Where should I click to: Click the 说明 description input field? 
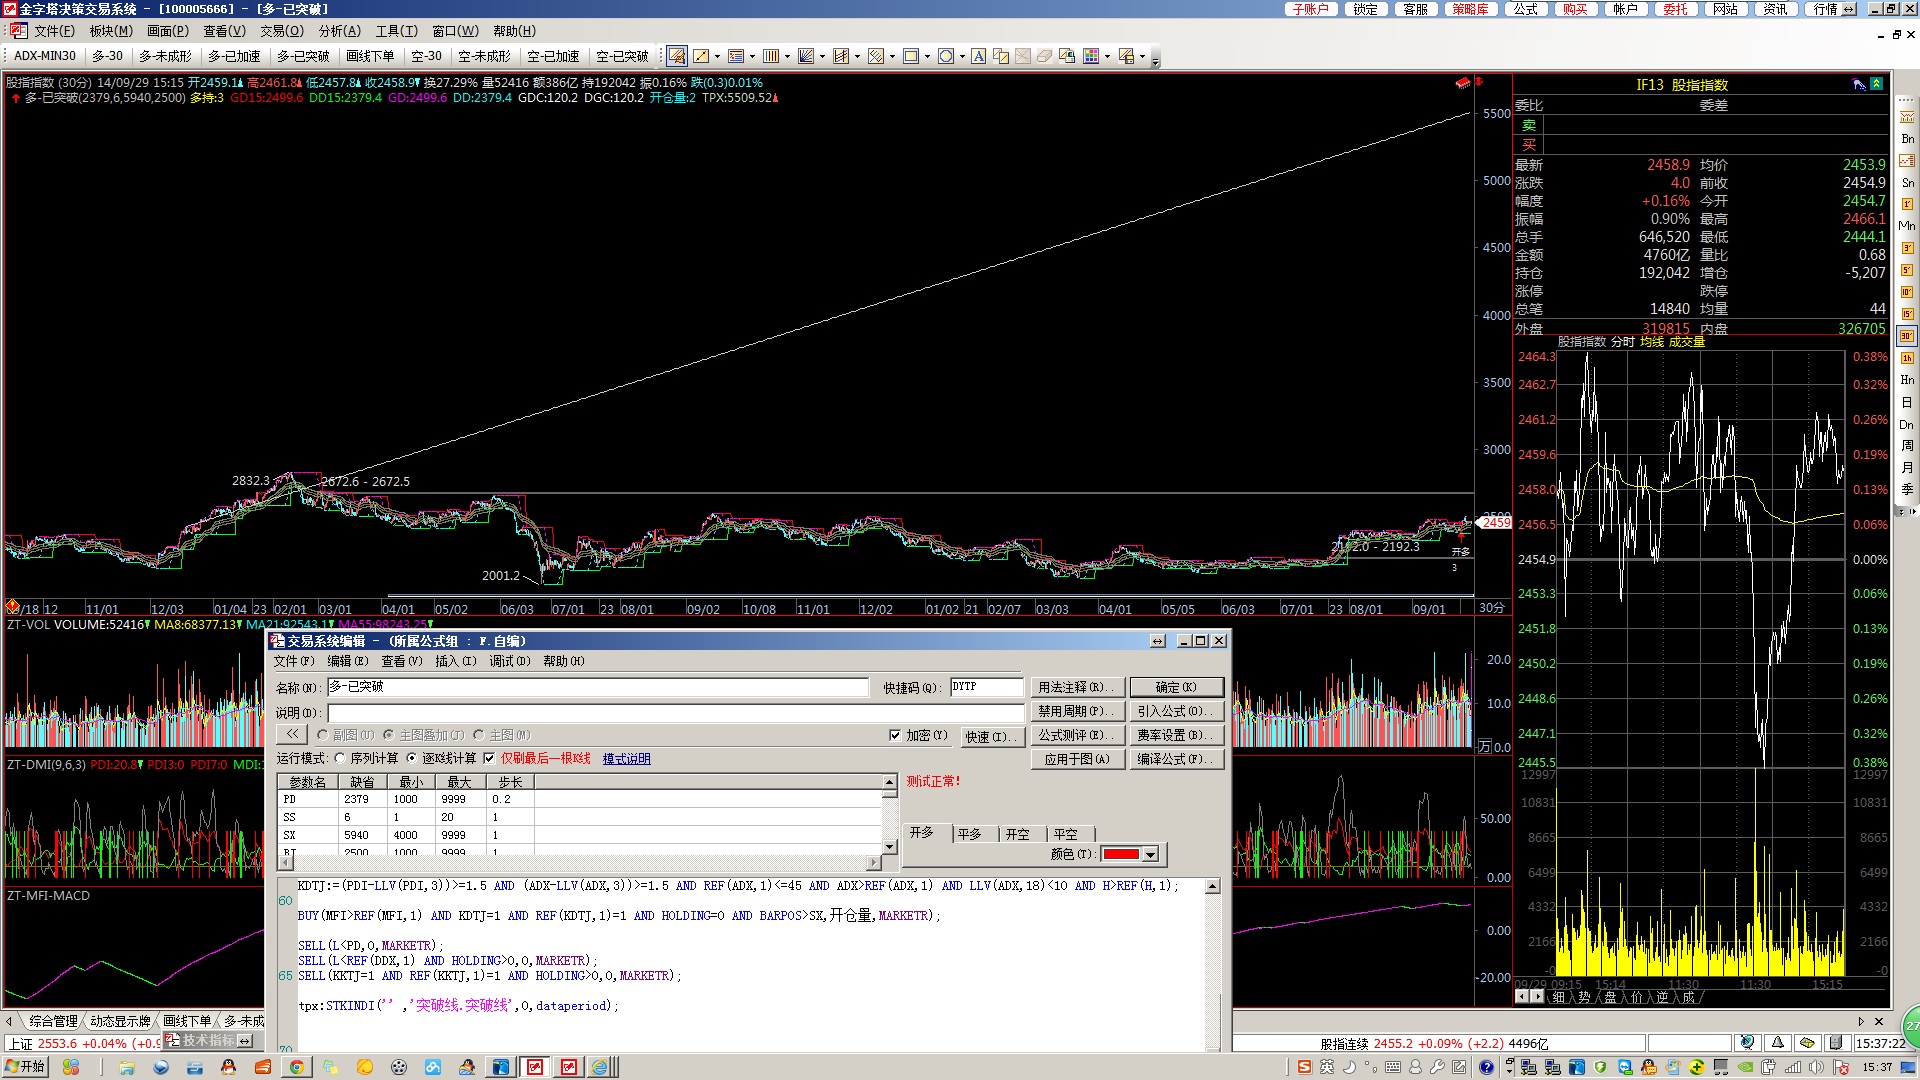tap(676, 712)
